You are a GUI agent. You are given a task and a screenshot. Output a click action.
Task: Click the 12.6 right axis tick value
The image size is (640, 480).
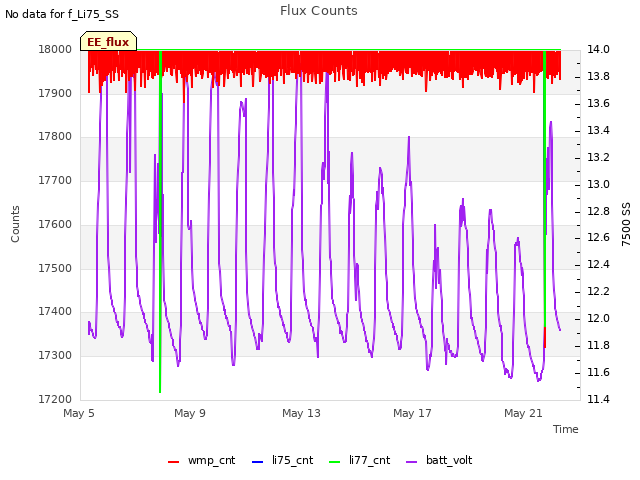click(x=598, y=238)
